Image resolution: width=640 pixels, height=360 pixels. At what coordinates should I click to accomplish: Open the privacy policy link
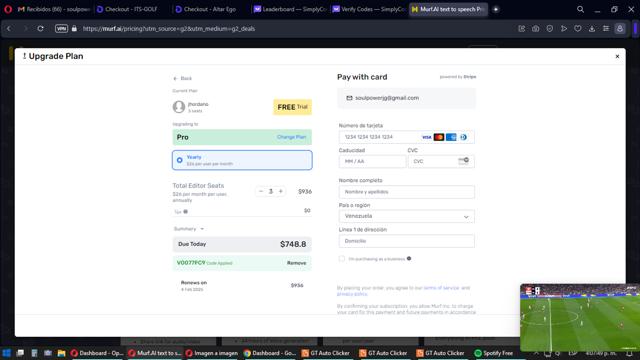point(352,294)
